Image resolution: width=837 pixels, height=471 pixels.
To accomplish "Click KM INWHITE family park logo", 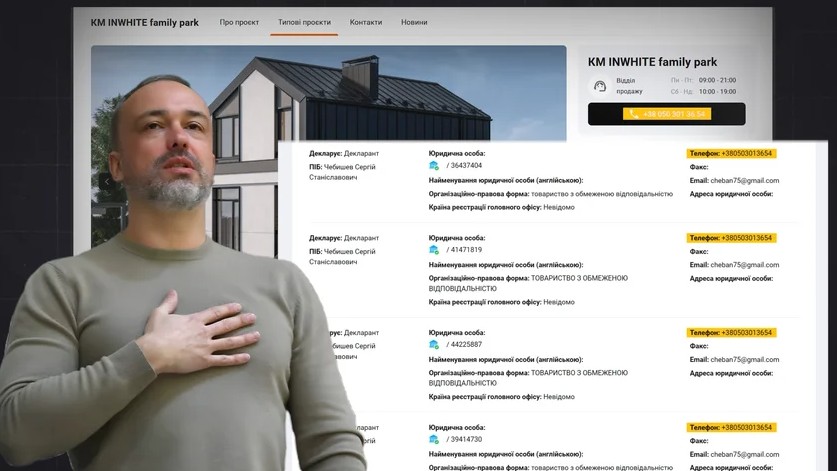I will tap(145, 22).
